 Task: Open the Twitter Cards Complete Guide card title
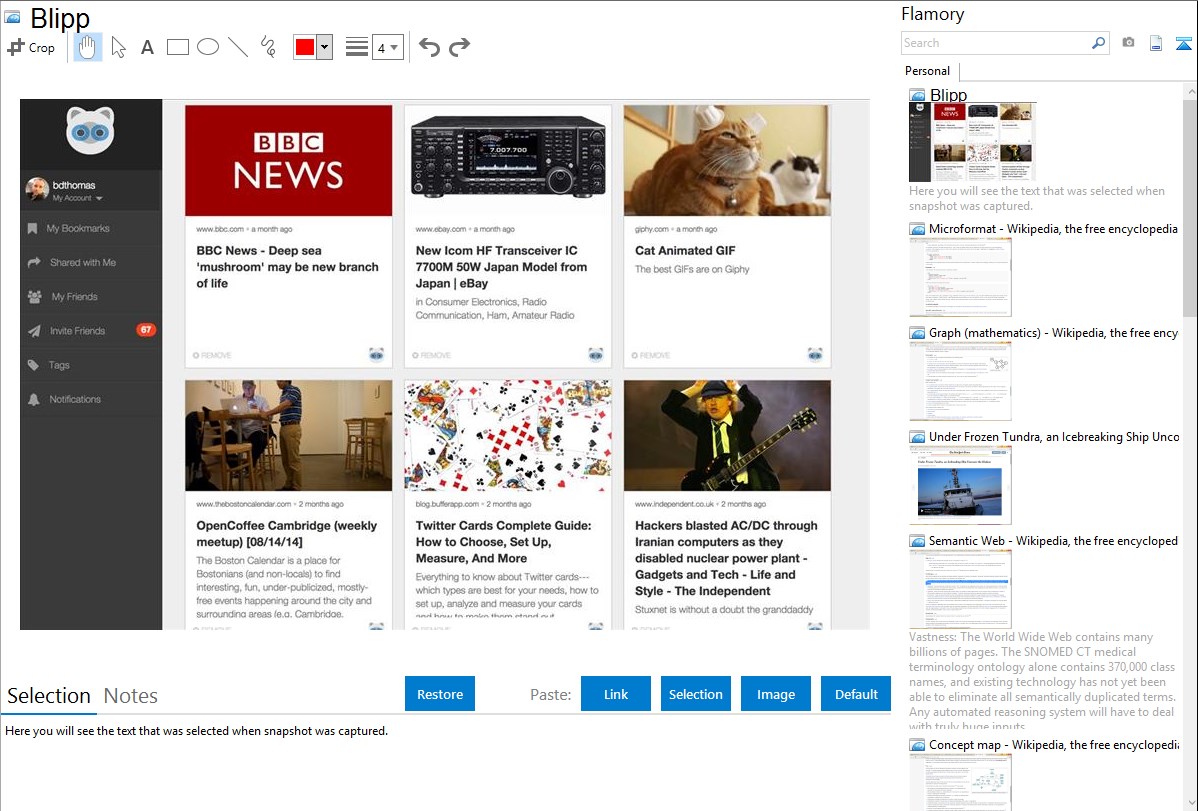click(x=503, y=542)
